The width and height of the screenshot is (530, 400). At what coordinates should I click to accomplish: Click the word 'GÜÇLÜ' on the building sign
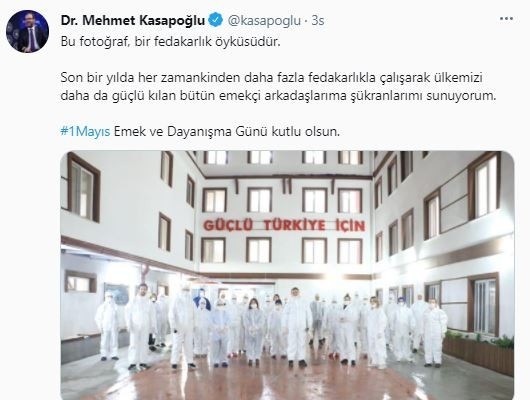[x=228, y=226]
